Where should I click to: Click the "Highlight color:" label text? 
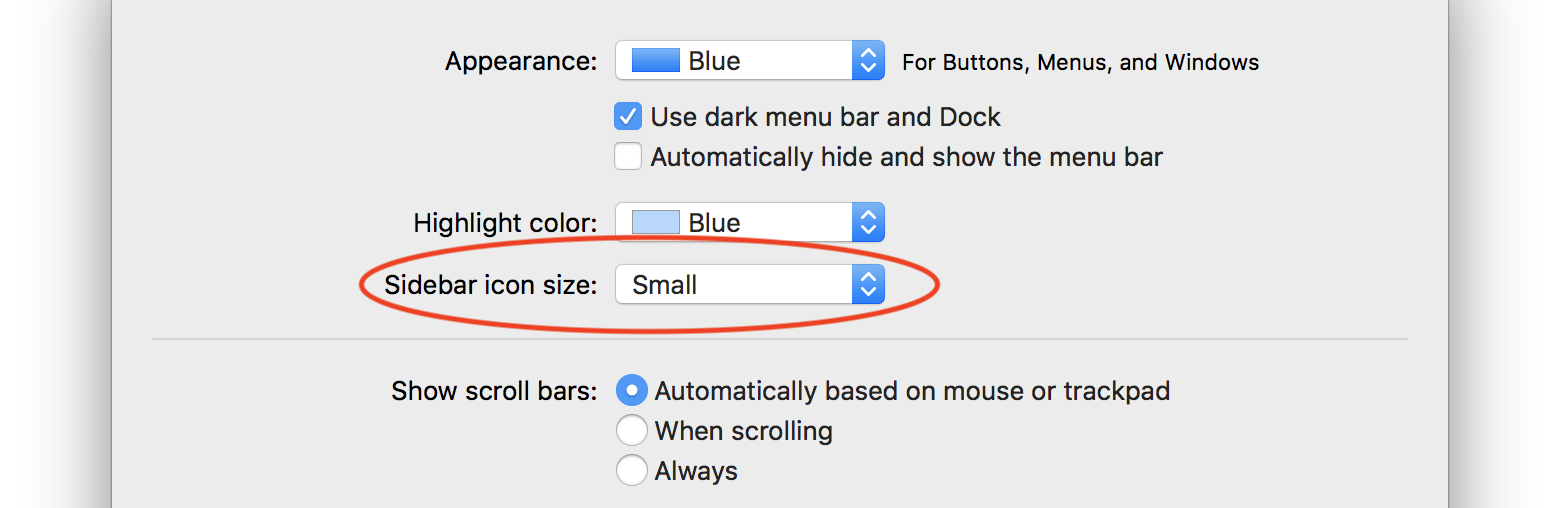pos(505,223)
